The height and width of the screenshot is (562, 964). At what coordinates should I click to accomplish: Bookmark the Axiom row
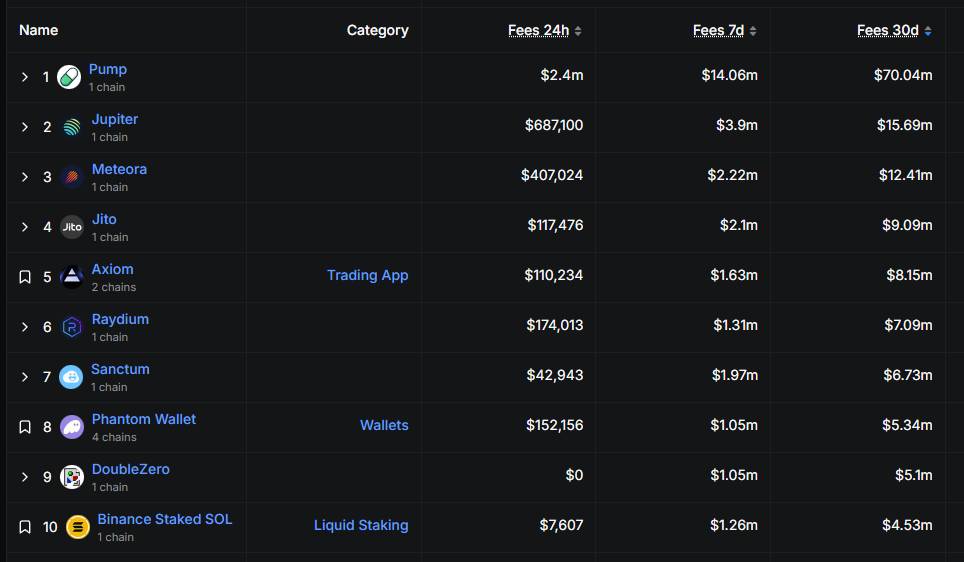pos(25,277)
